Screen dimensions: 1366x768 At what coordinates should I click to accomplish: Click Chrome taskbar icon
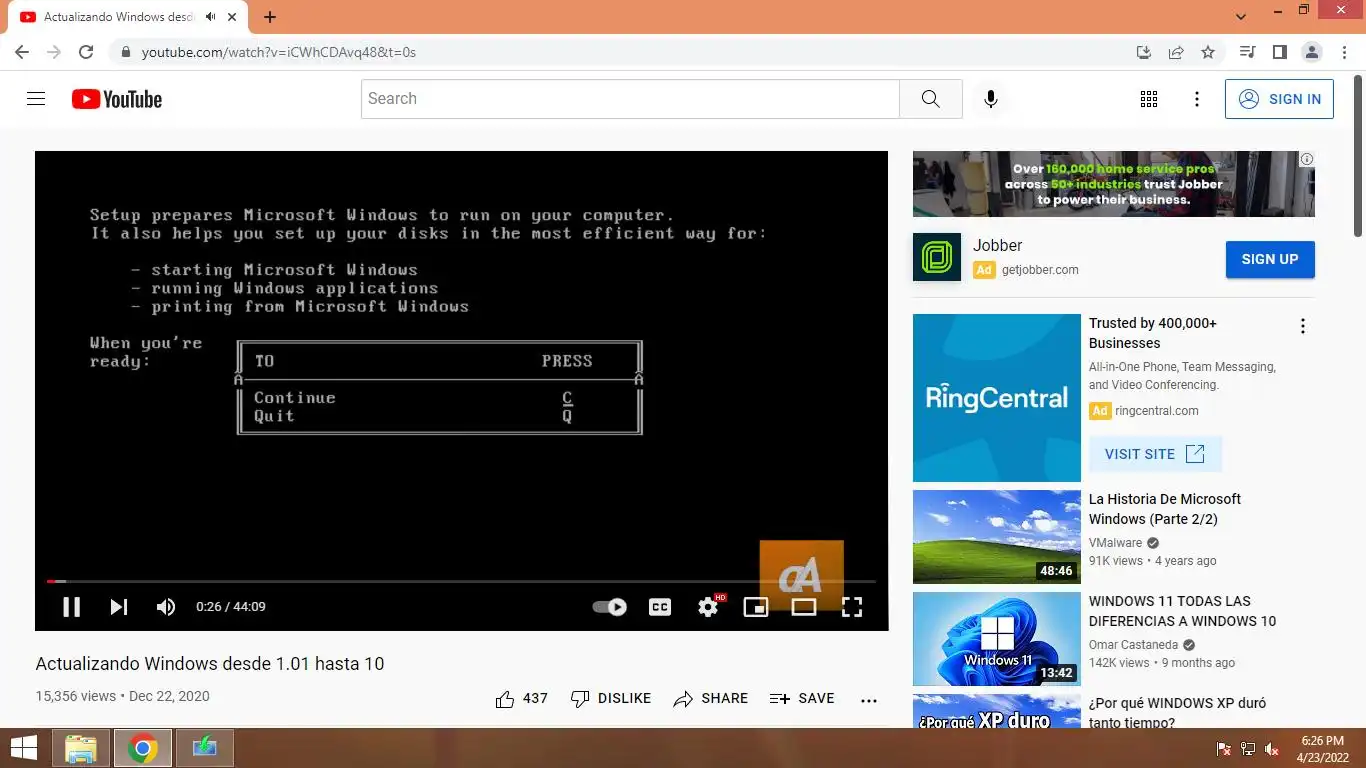point(143,748)
